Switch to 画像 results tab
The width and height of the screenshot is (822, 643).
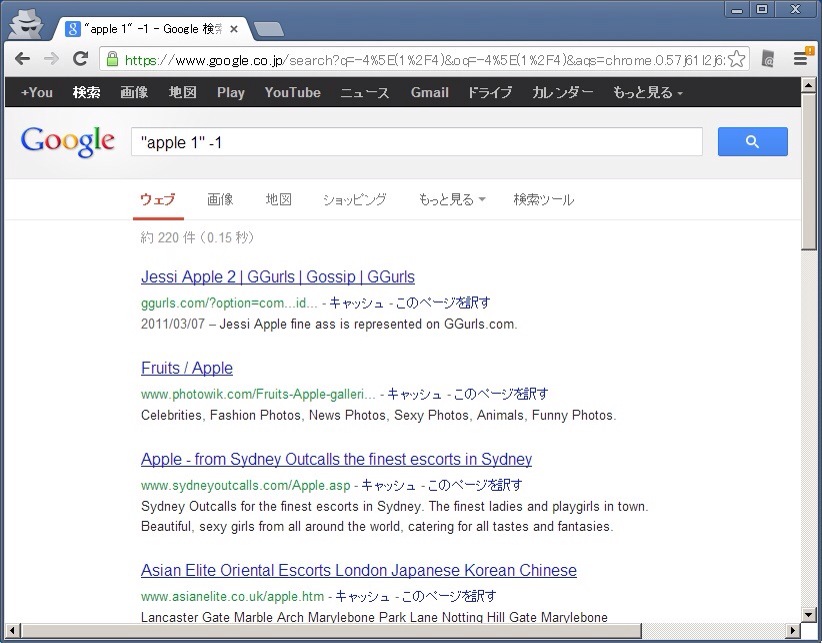click(x=220, y=200)
